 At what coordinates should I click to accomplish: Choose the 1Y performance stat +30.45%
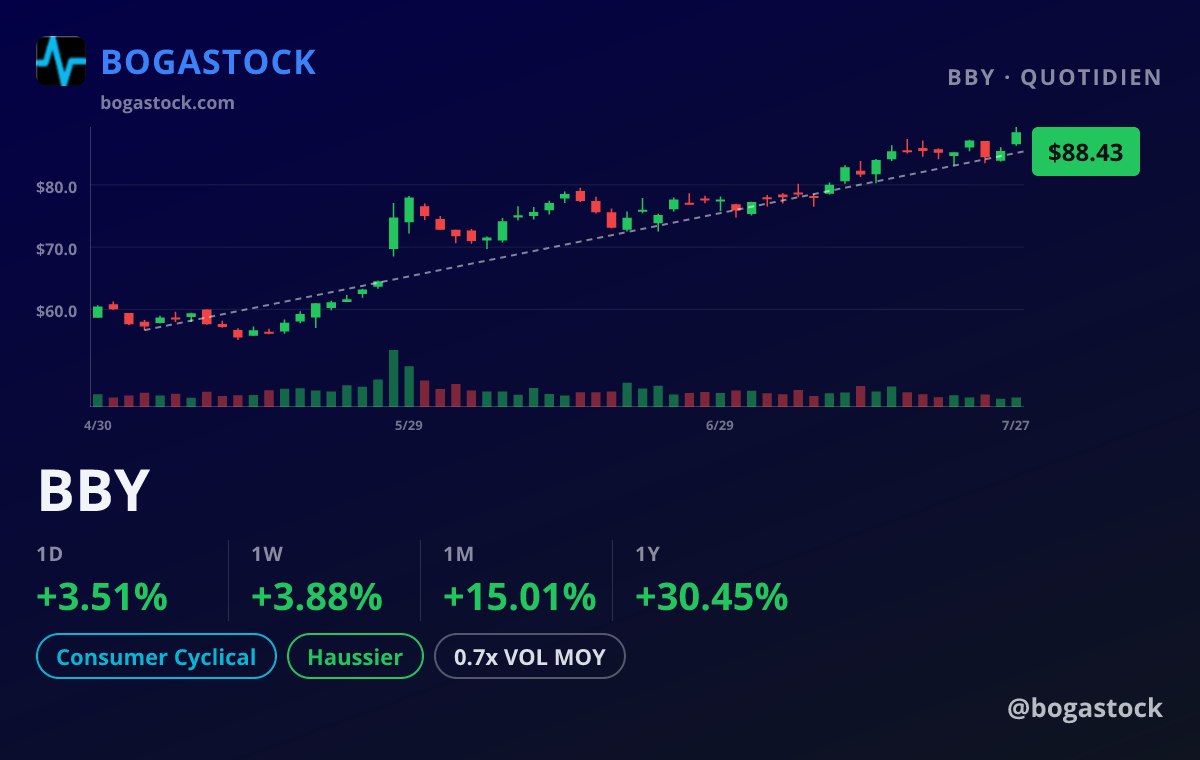[x=712, y=597]
